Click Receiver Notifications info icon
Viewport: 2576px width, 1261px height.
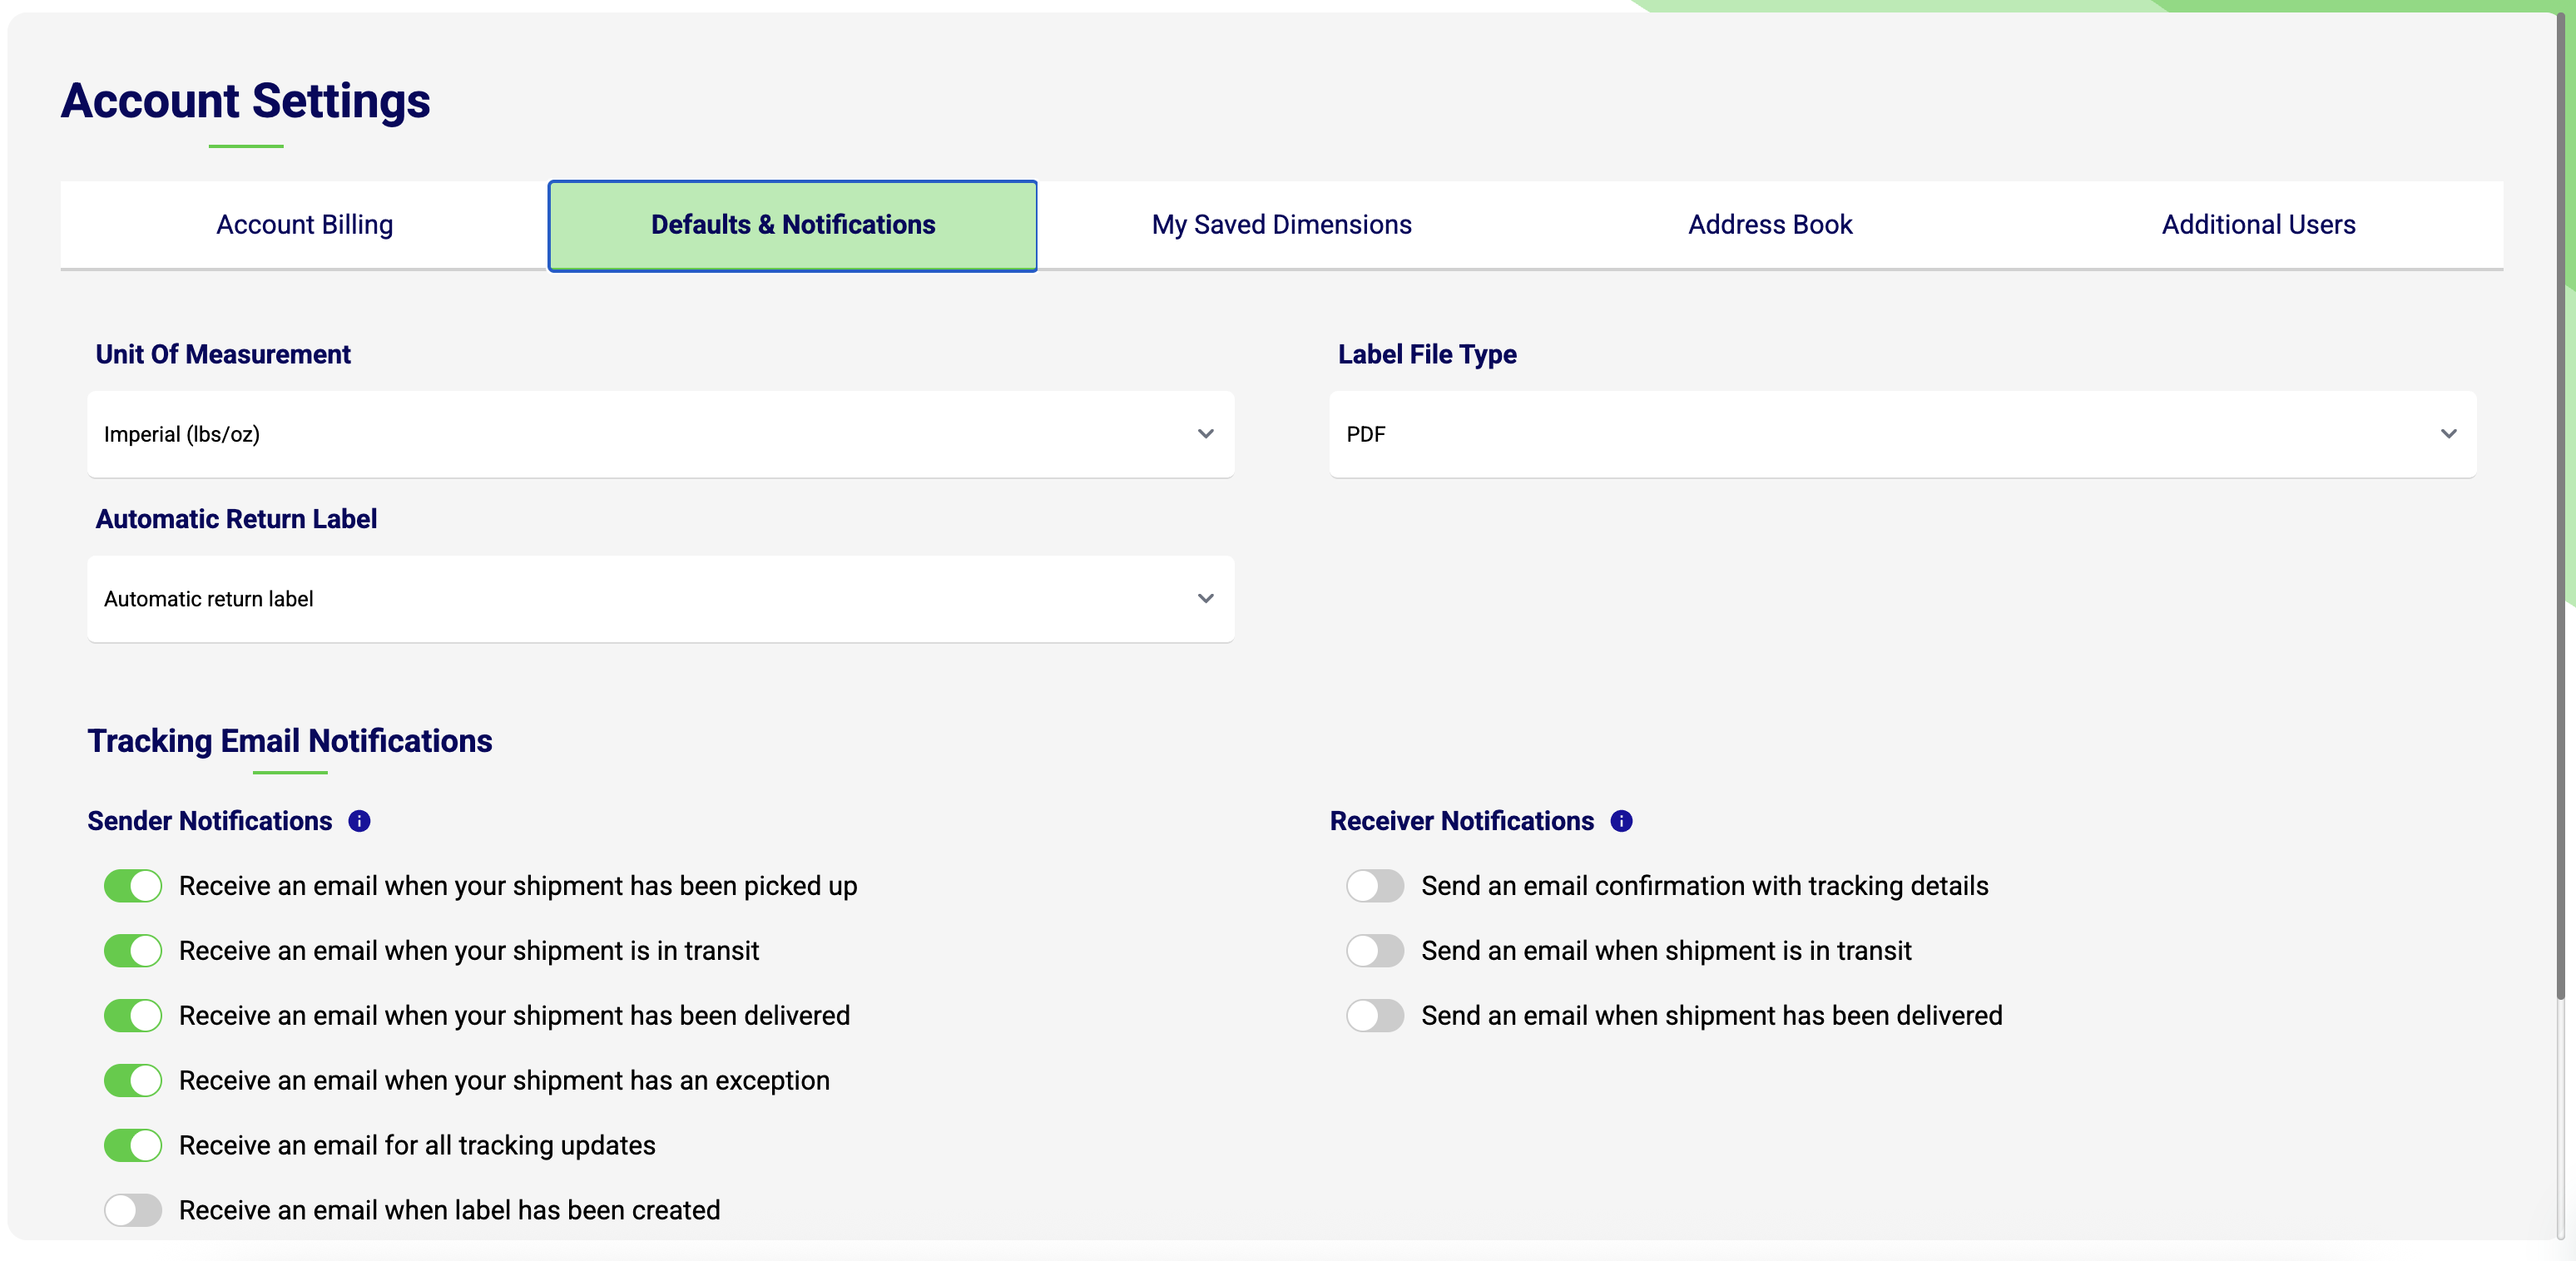point(1621,821)
